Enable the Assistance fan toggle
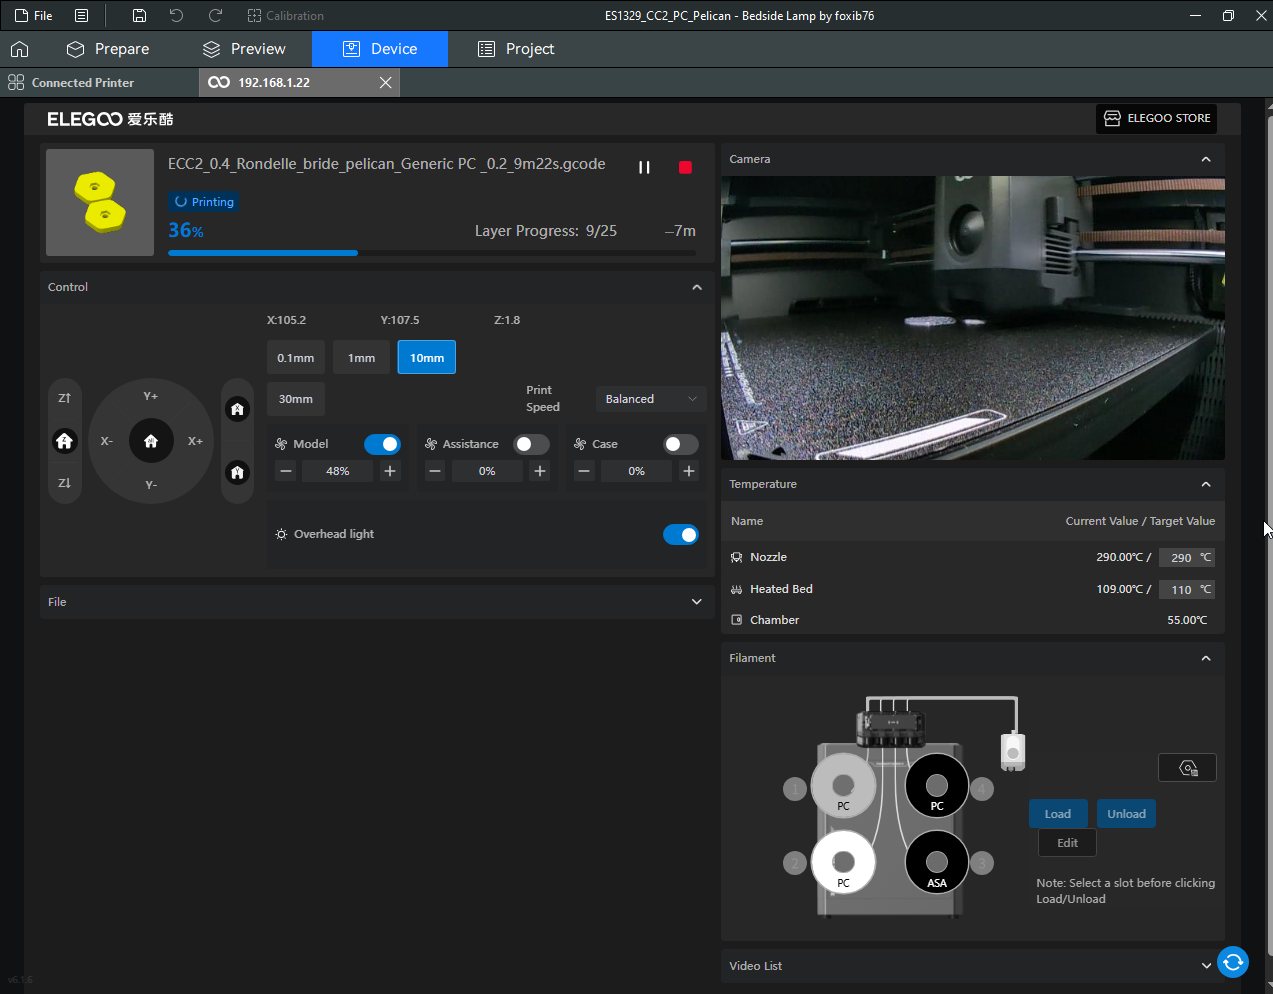The width and height of the screenshot is (1273, 994). click(x=531, y=444)
